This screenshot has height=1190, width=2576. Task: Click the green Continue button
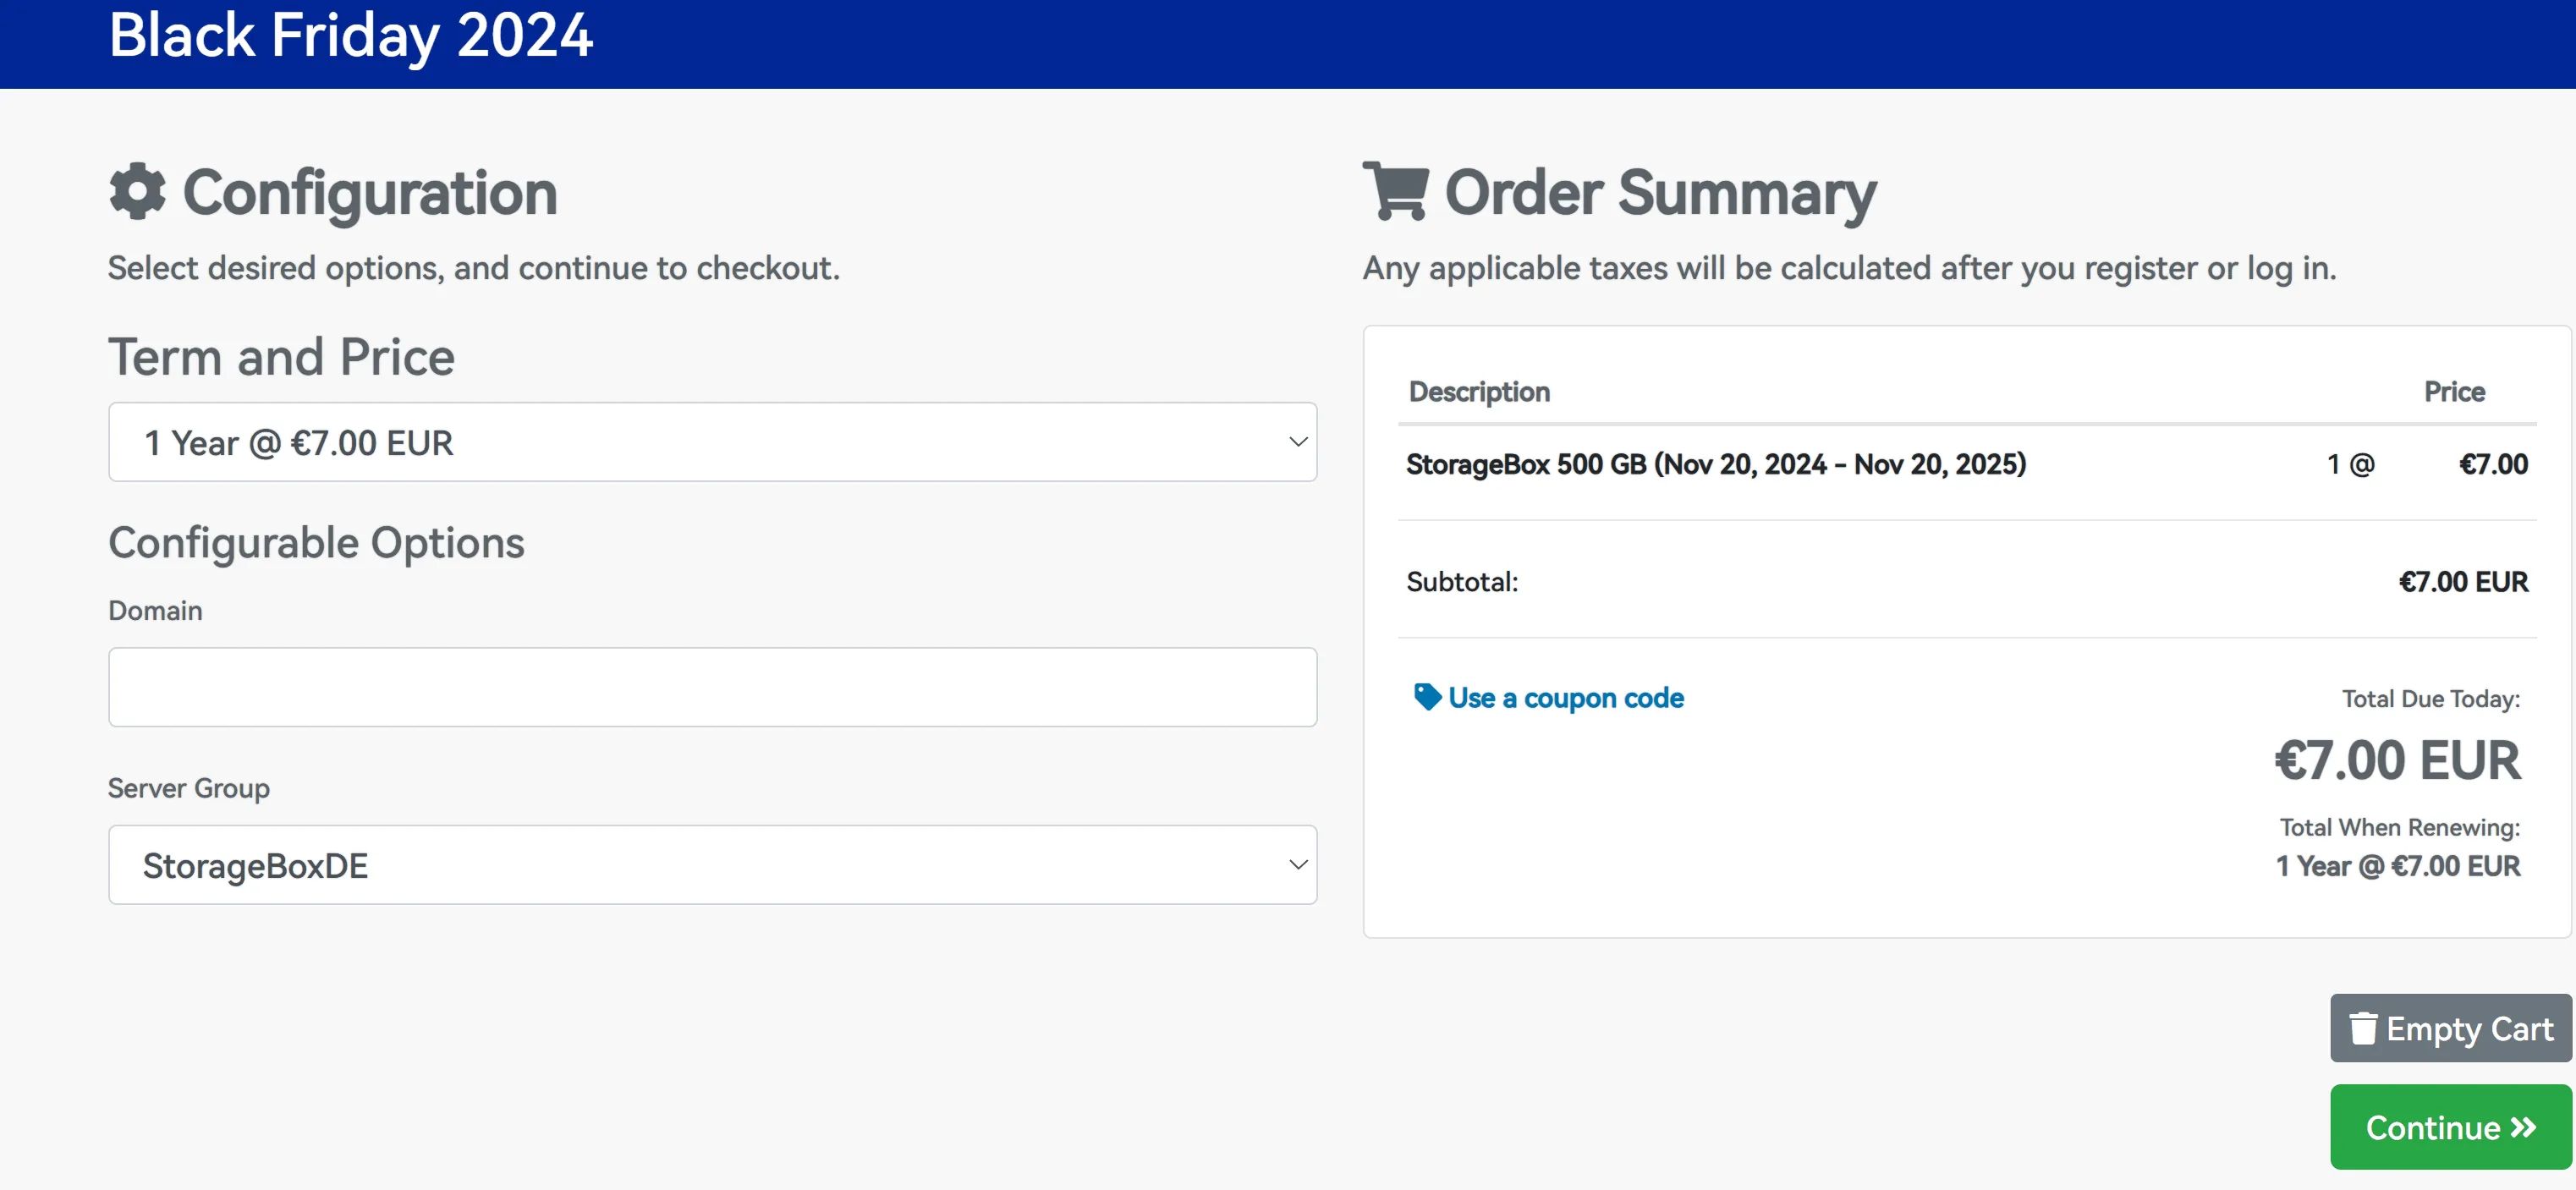tap(2451, 1127)
